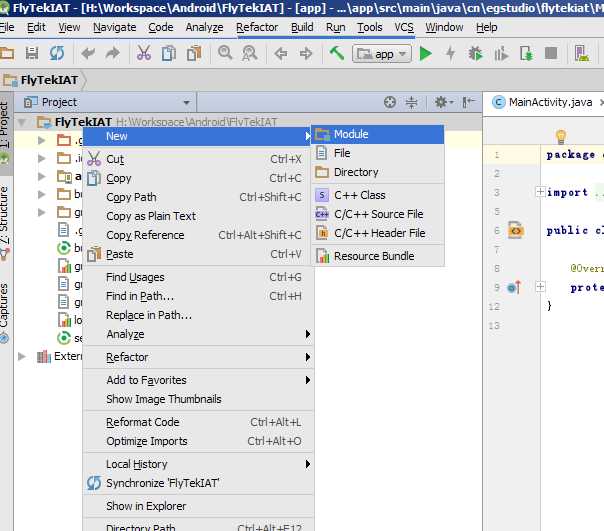Click Find Usages in context menu
This screenshot has width=604, height=531.
tap(199, 277)
